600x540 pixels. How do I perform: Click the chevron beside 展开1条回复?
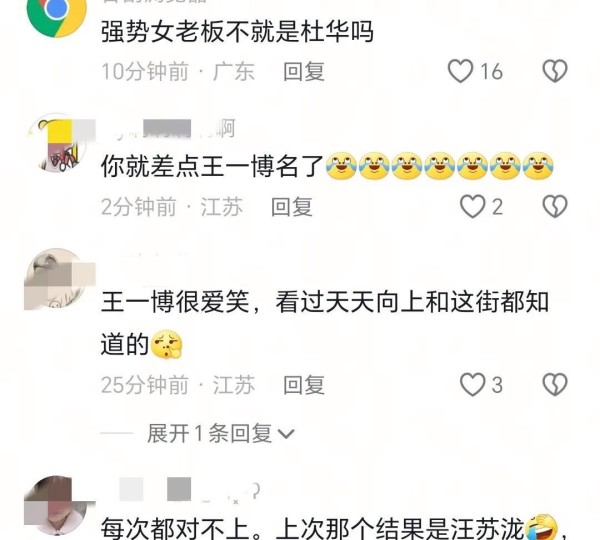pyautogui.click(x=286, y=434)
